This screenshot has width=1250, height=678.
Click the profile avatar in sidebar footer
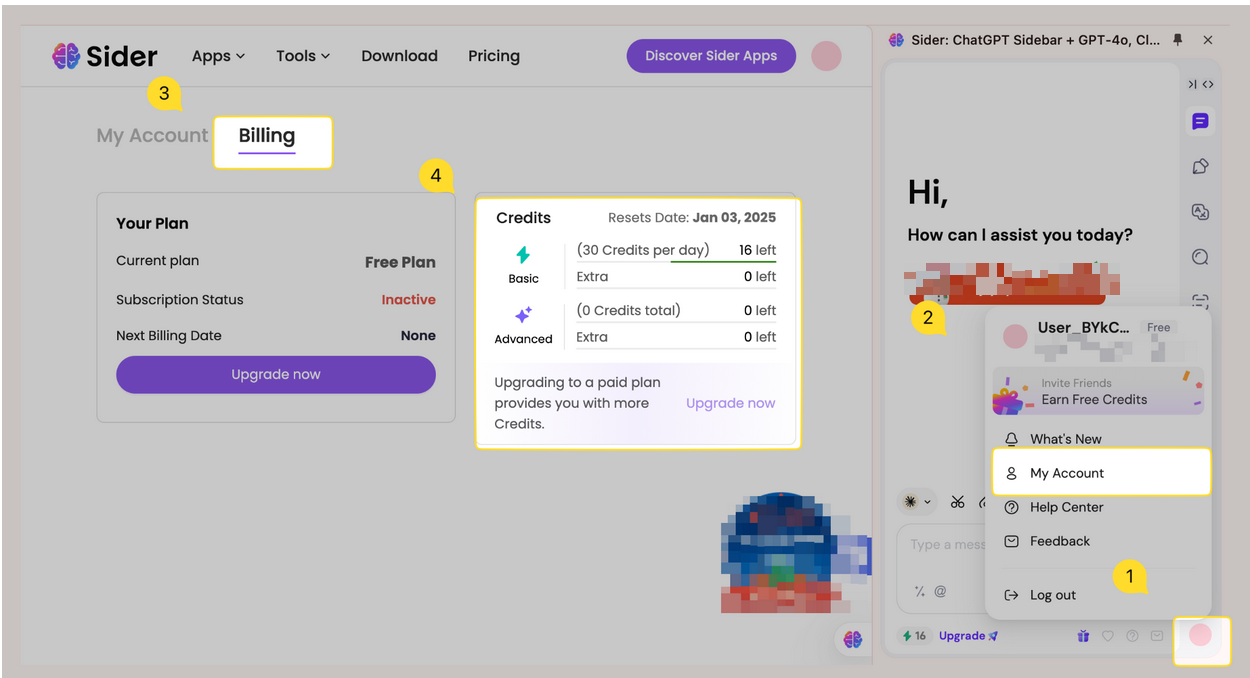(1200, 634)
